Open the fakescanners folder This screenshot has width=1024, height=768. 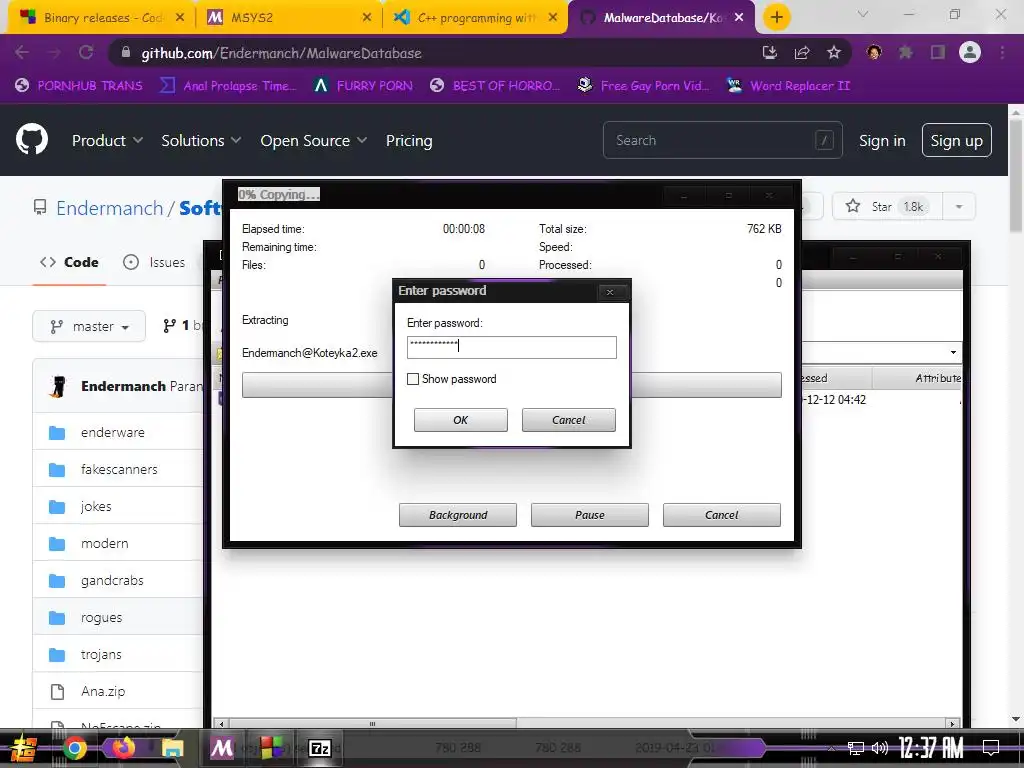pos(119,469)
